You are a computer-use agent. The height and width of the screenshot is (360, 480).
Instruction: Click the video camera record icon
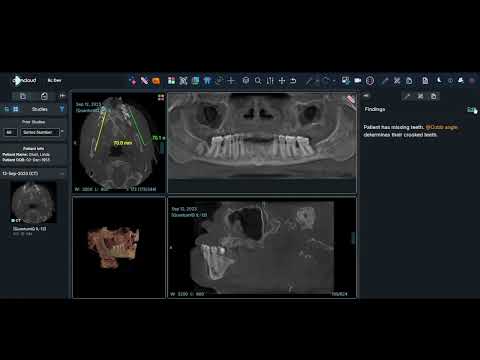pos(358,80)
